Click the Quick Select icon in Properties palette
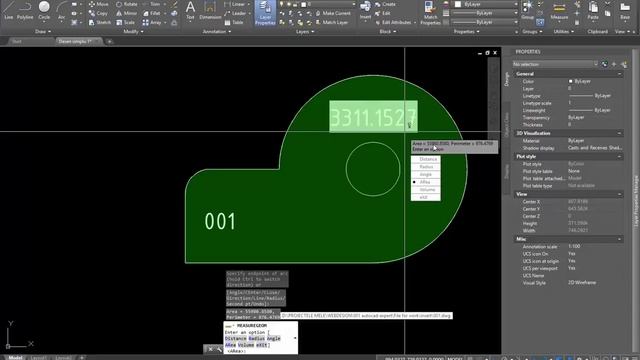Image resolution: width=640 pixels, height=360 pixels. click(624, 64)
